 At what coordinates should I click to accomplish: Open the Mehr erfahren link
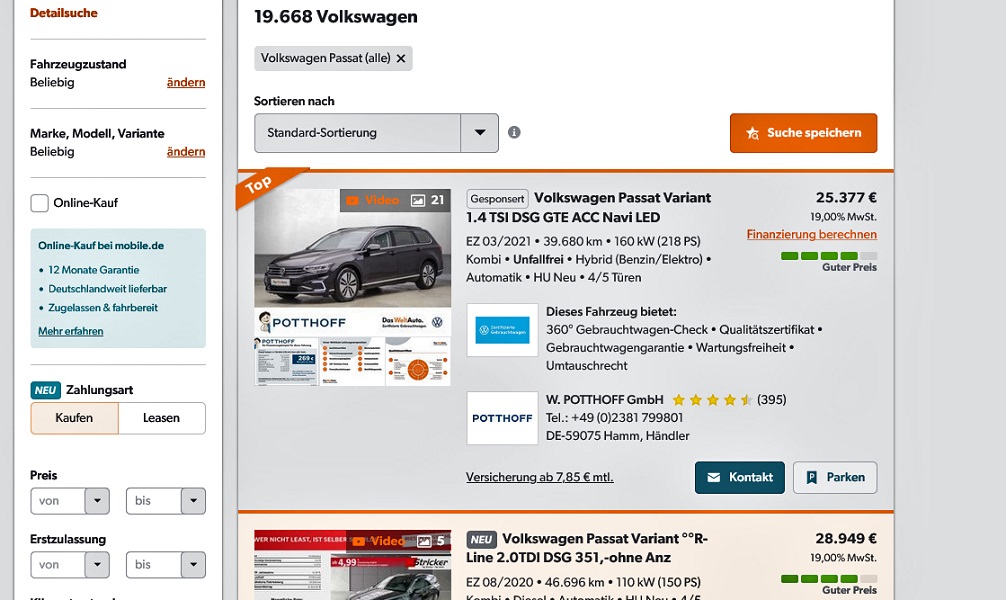click(x=71, y=331)
